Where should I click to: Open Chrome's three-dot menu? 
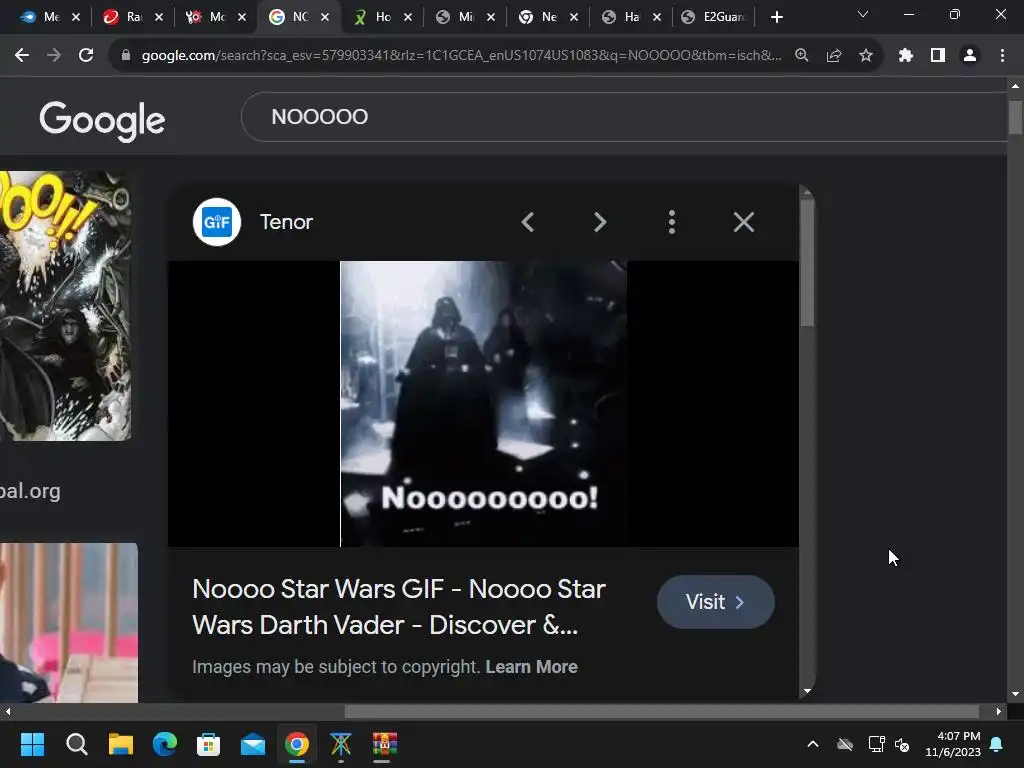1002,56
